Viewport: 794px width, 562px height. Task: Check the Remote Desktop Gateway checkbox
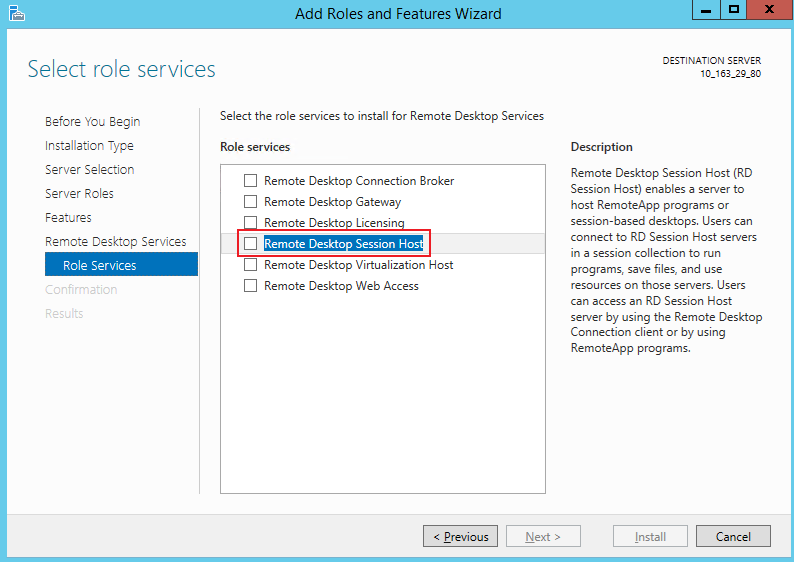250,202
